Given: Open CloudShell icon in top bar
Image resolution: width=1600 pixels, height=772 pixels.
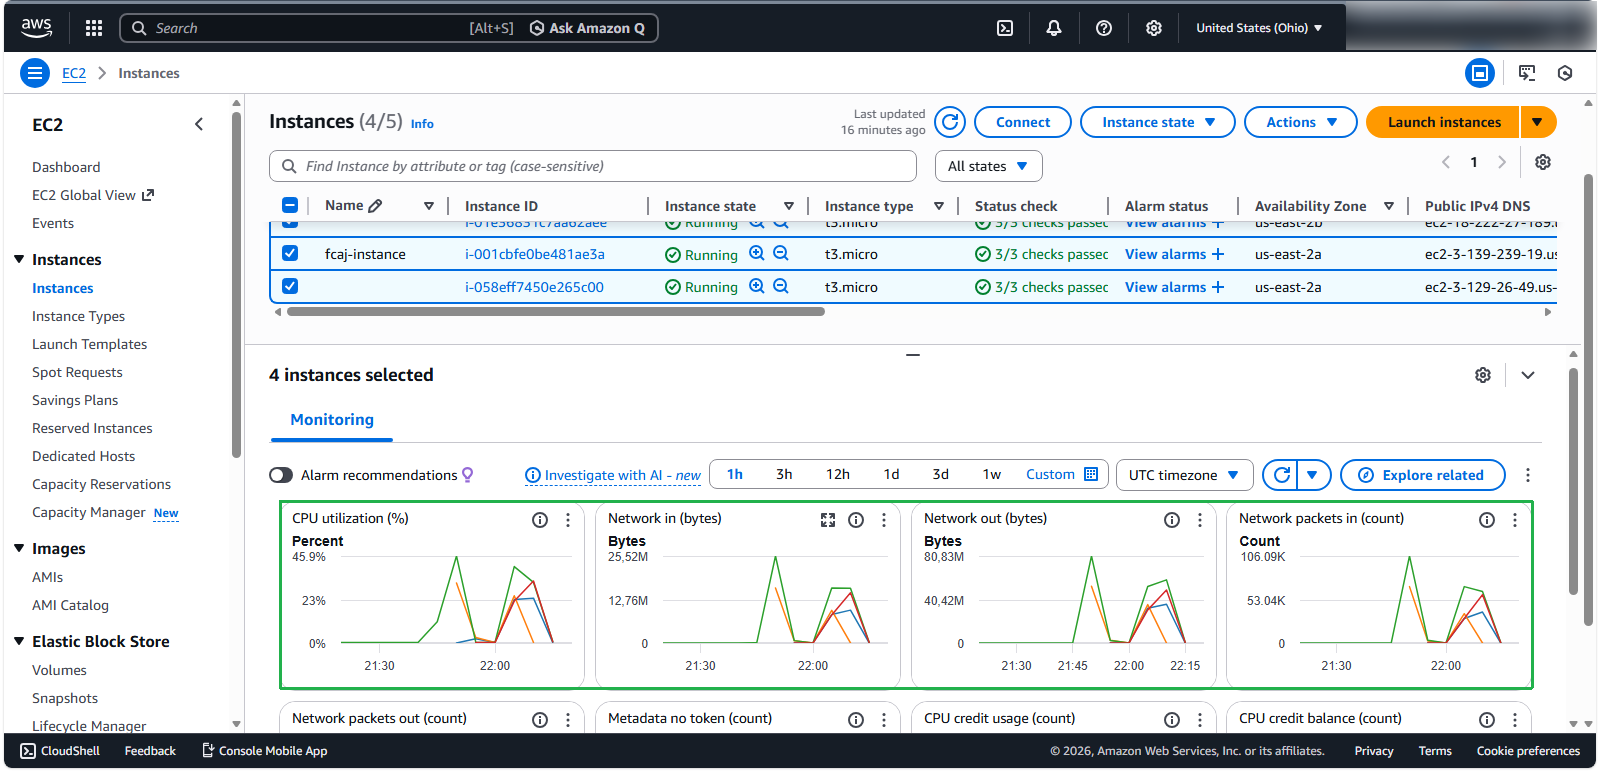Looking at the screenshot, I should tap(1005, 28).
